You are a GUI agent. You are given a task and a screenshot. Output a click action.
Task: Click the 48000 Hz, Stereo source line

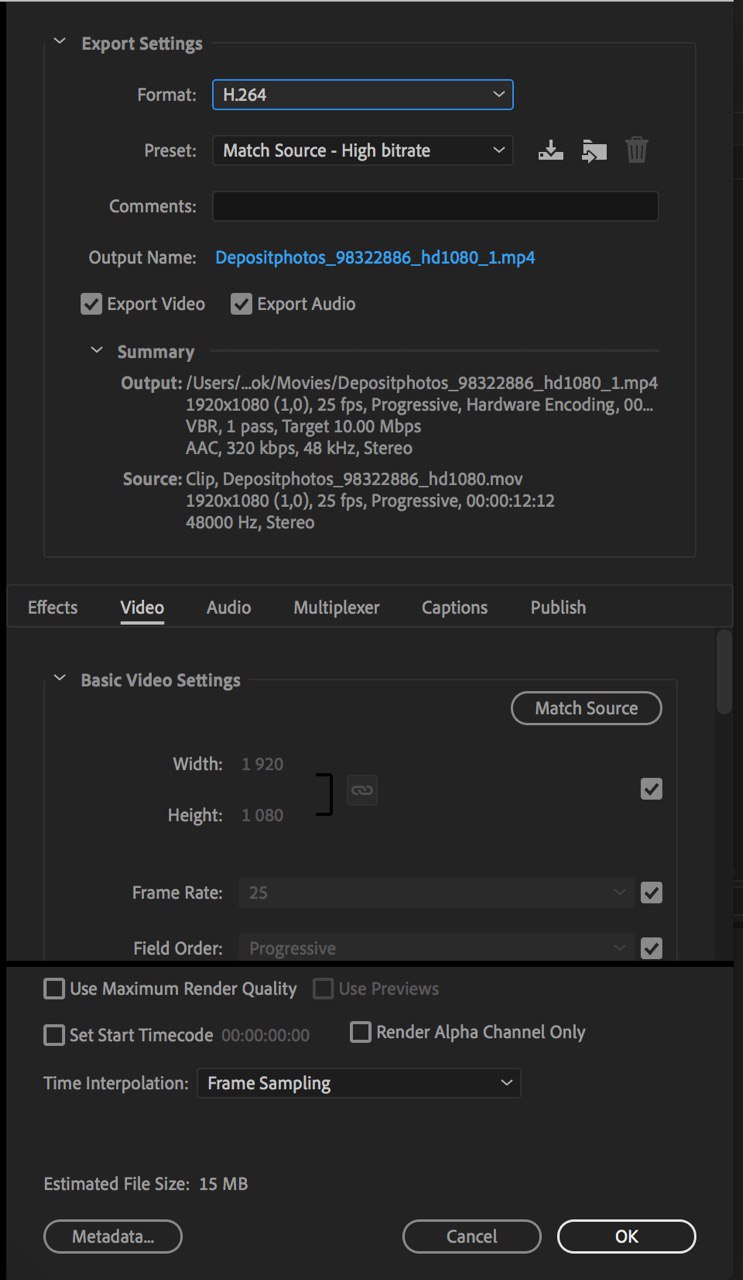click(x=250, y=522)
